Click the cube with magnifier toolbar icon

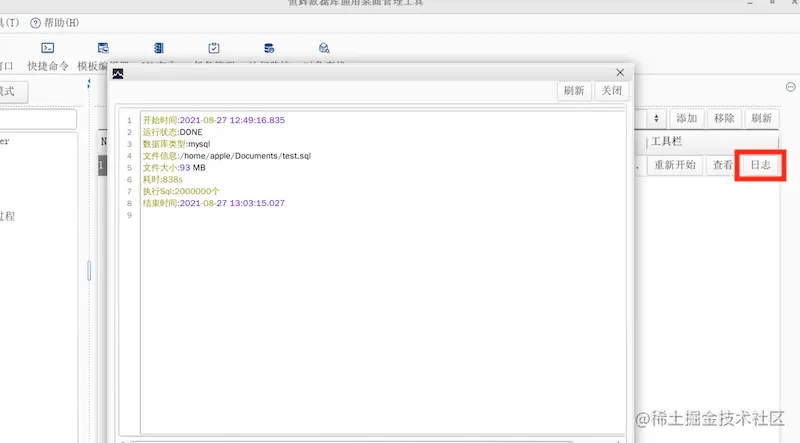324,48
